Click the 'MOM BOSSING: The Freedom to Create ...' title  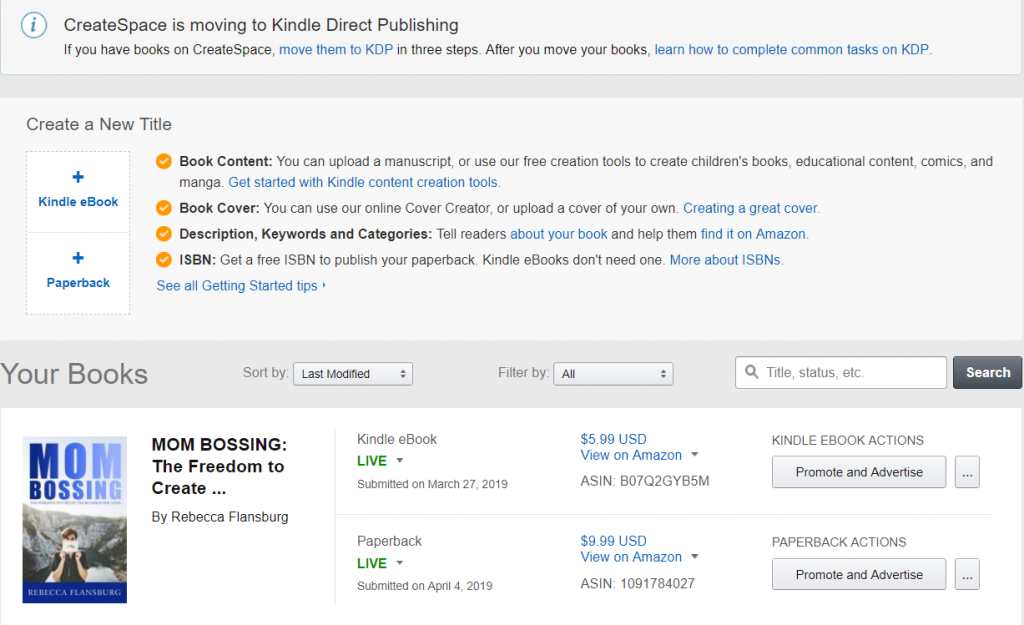(x=219, y=466)
